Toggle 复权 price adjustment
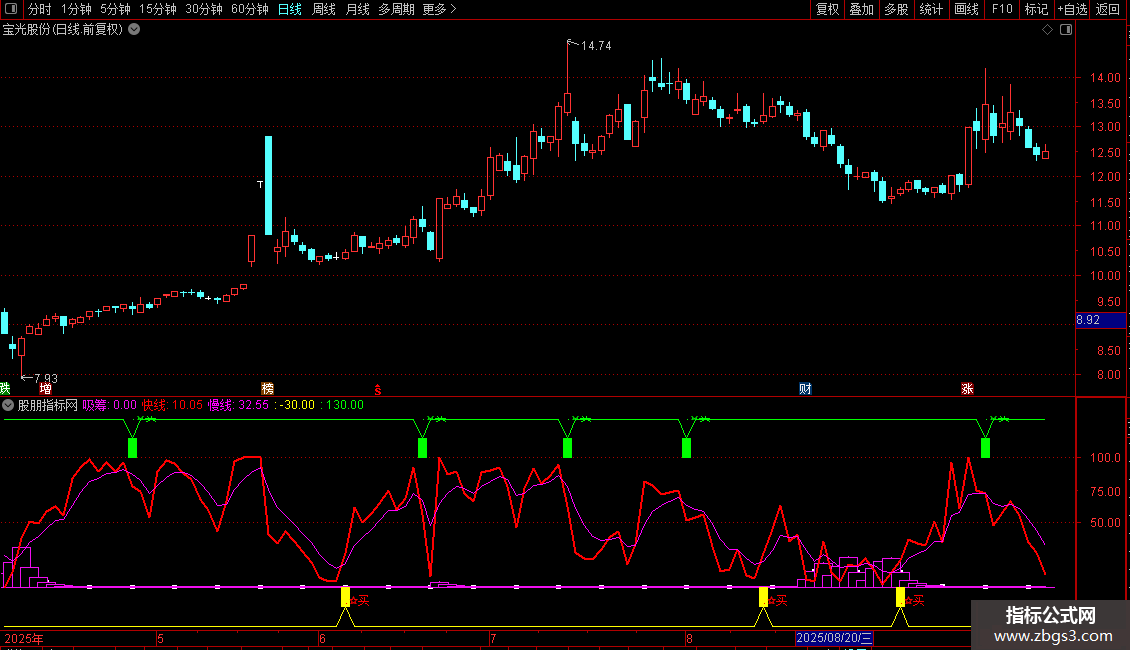 [x=827, y=10]
